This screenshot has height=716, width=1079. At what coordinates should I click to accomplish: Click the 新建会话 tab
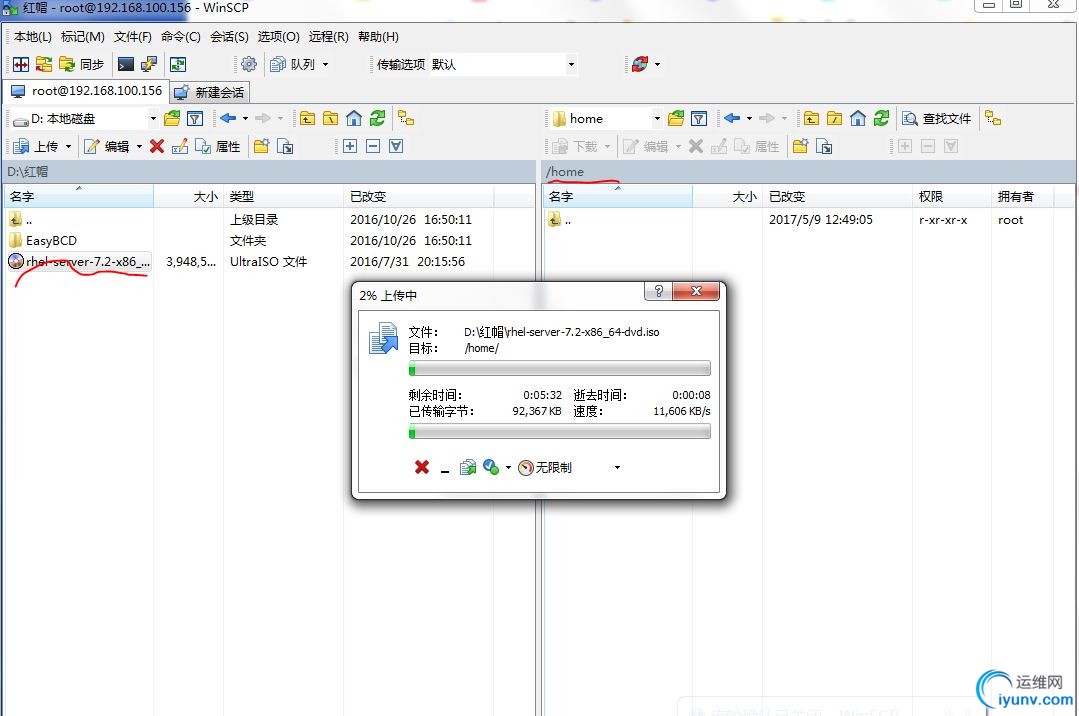click(x=210, y=92)
